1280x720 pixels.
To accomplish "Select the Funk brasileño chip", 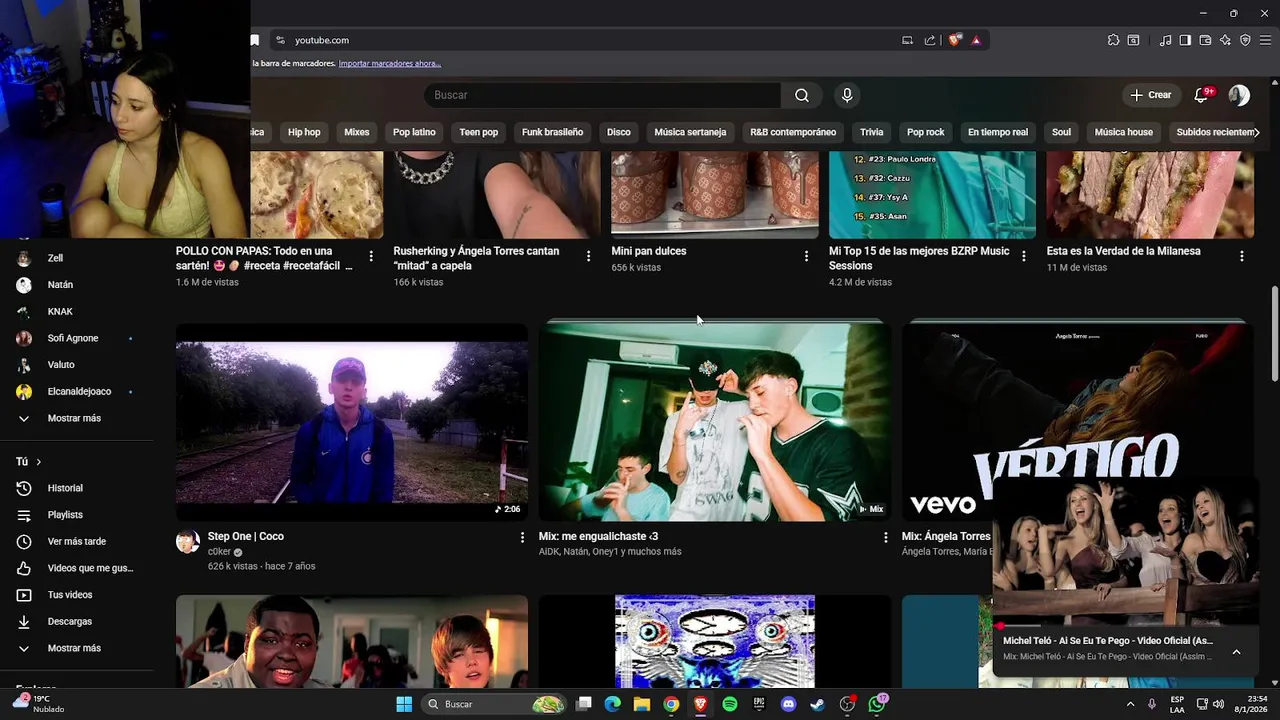I will point(552,132).
